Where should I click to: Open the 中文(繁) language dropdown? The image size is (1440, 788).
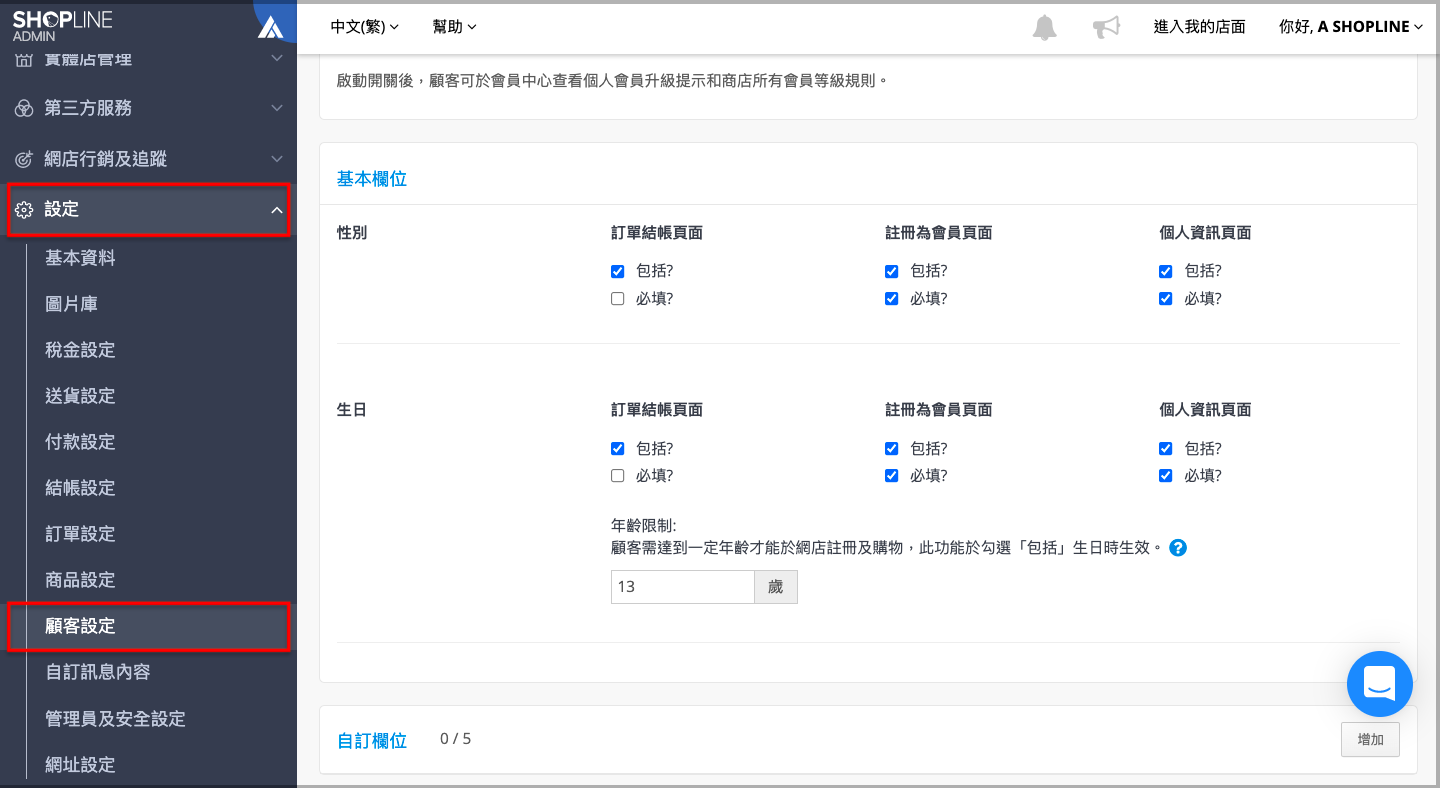(365, 27)
